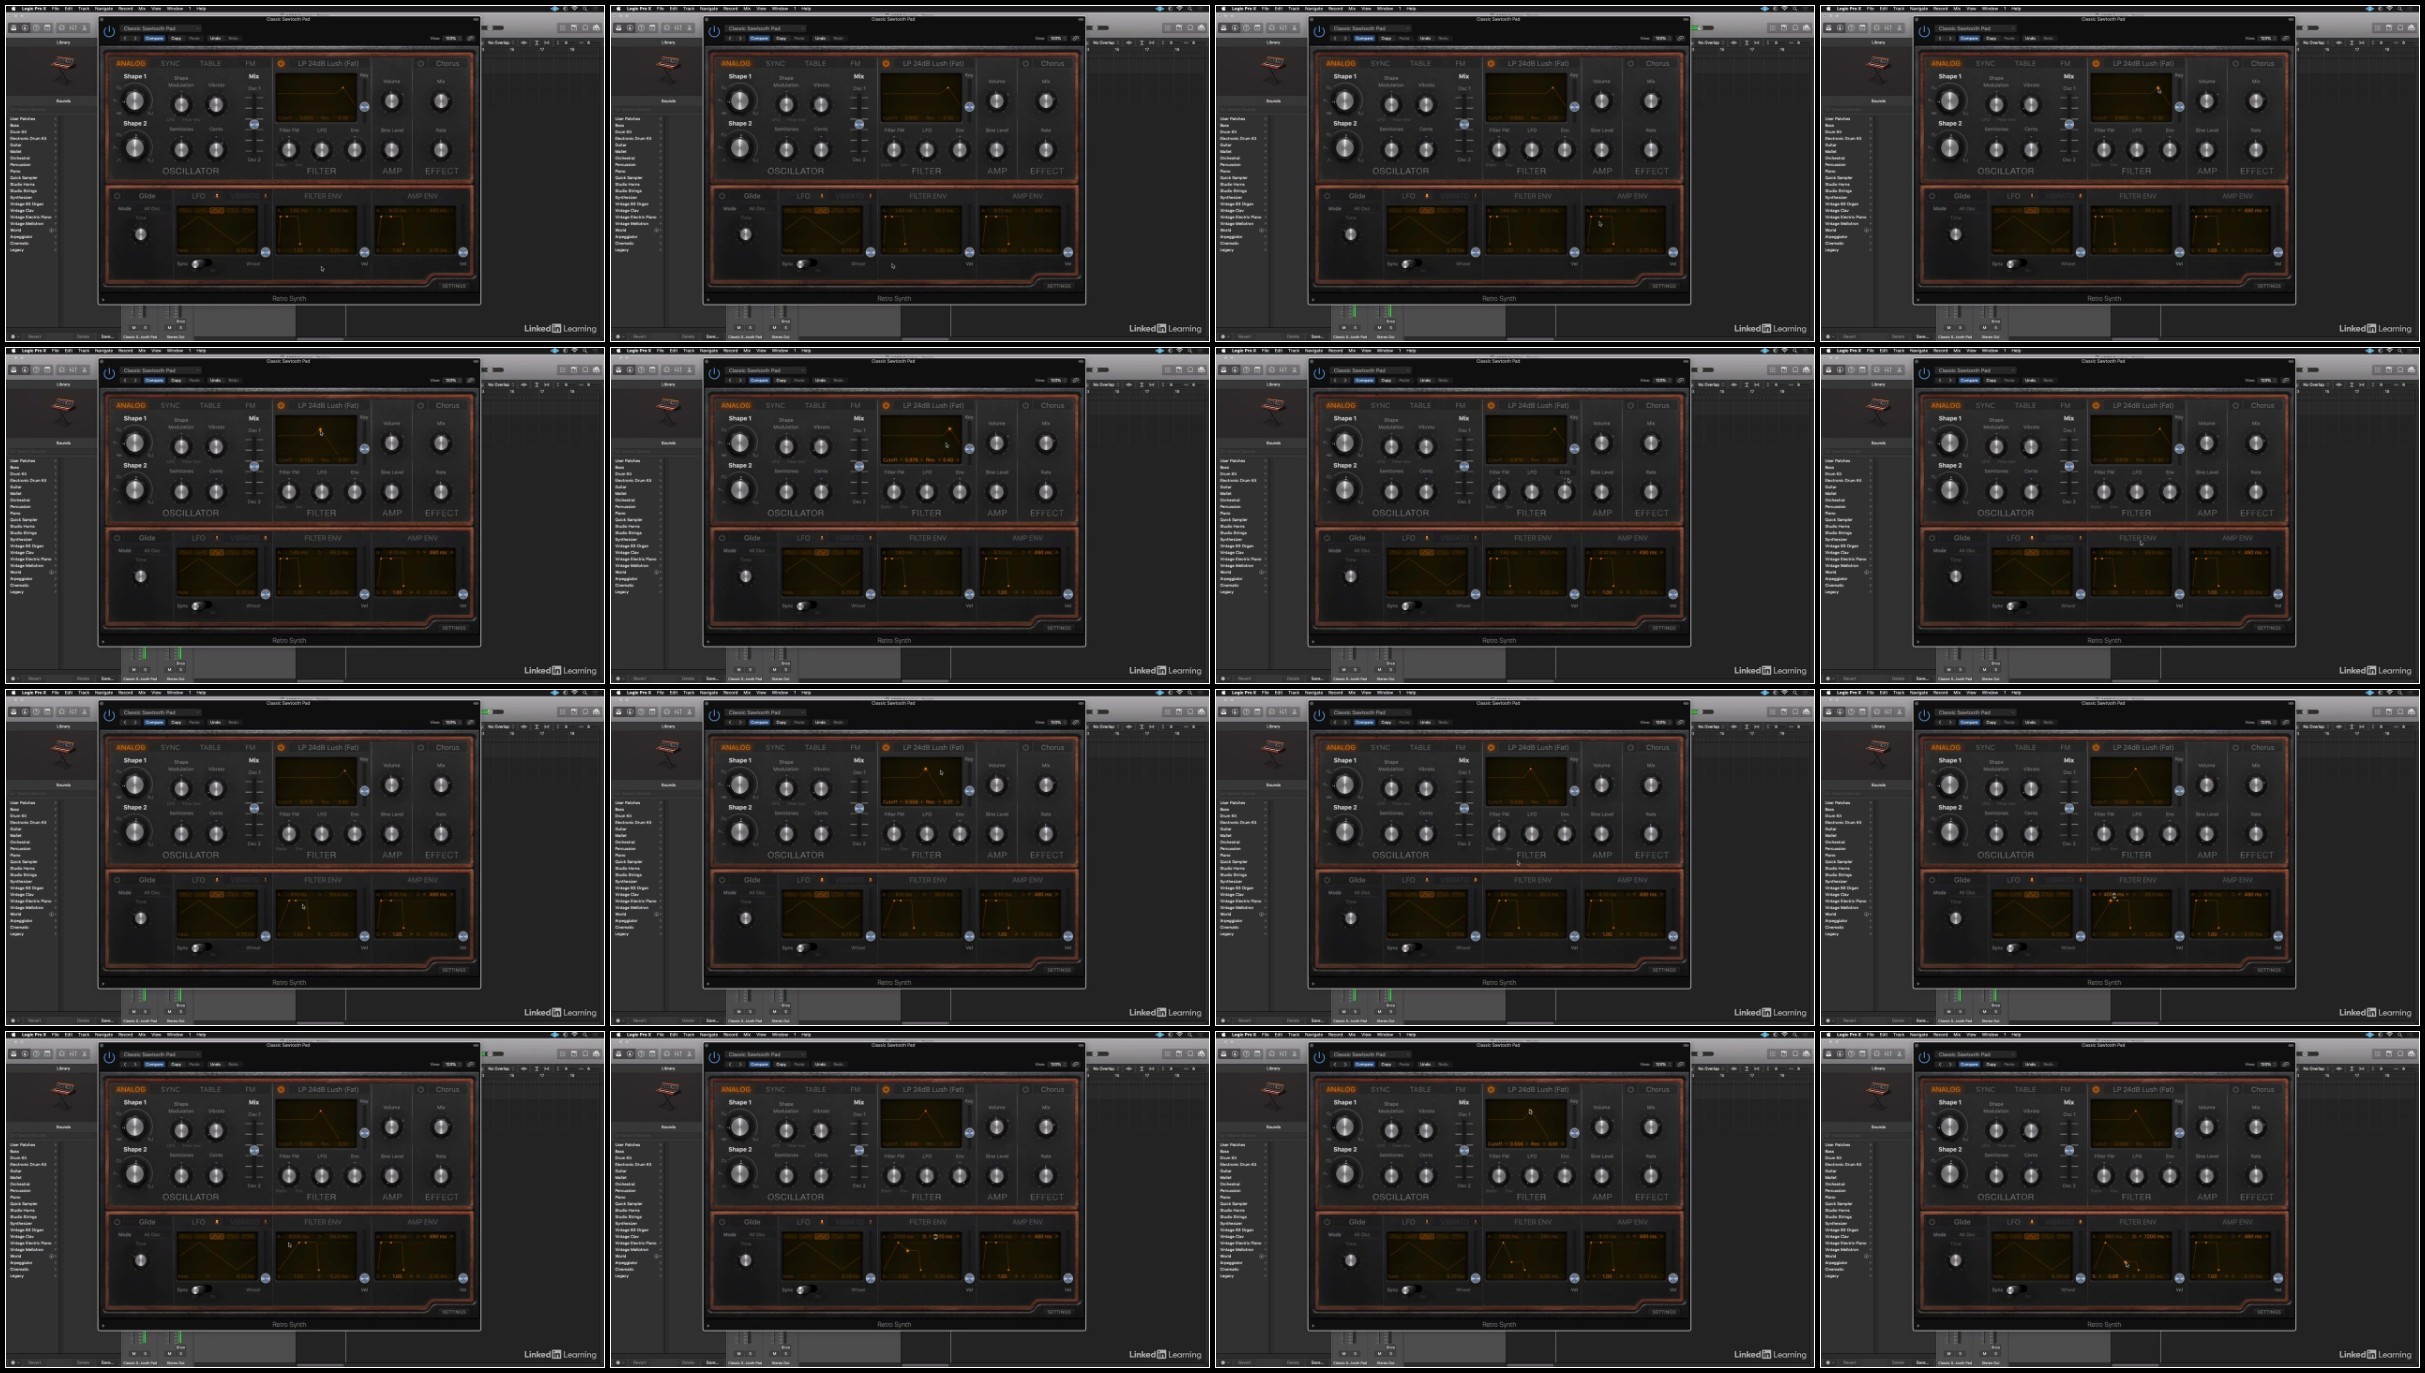
Task: Click the filter Key slider handle in top-right frame
Action: [2179, 106]
